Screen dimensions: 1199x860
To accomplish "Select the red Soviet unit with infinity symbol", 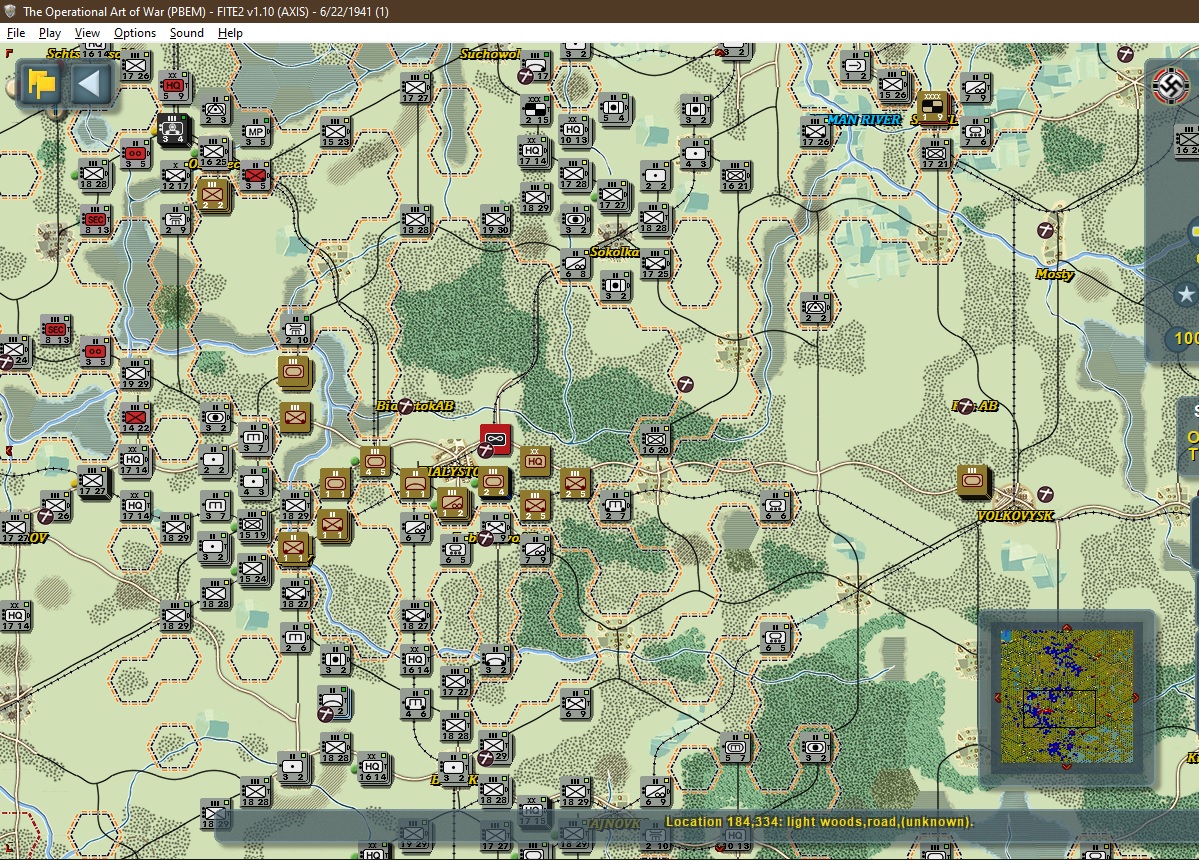I will pos(496,440).
